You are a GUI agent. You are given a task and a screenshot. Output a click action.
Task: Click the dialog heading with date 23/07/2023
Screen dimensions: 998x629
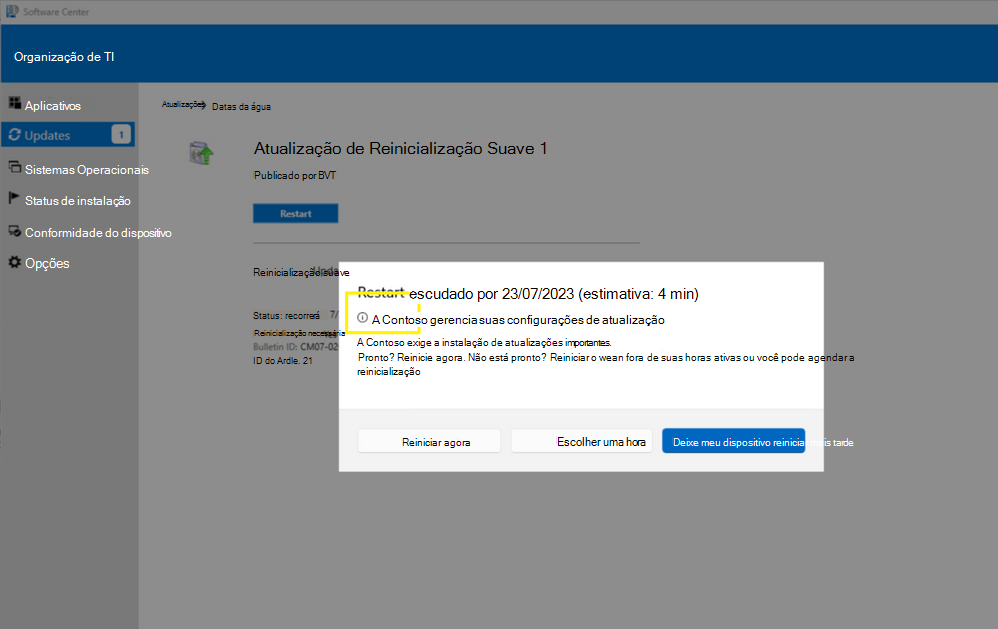[x=528, y=293]
